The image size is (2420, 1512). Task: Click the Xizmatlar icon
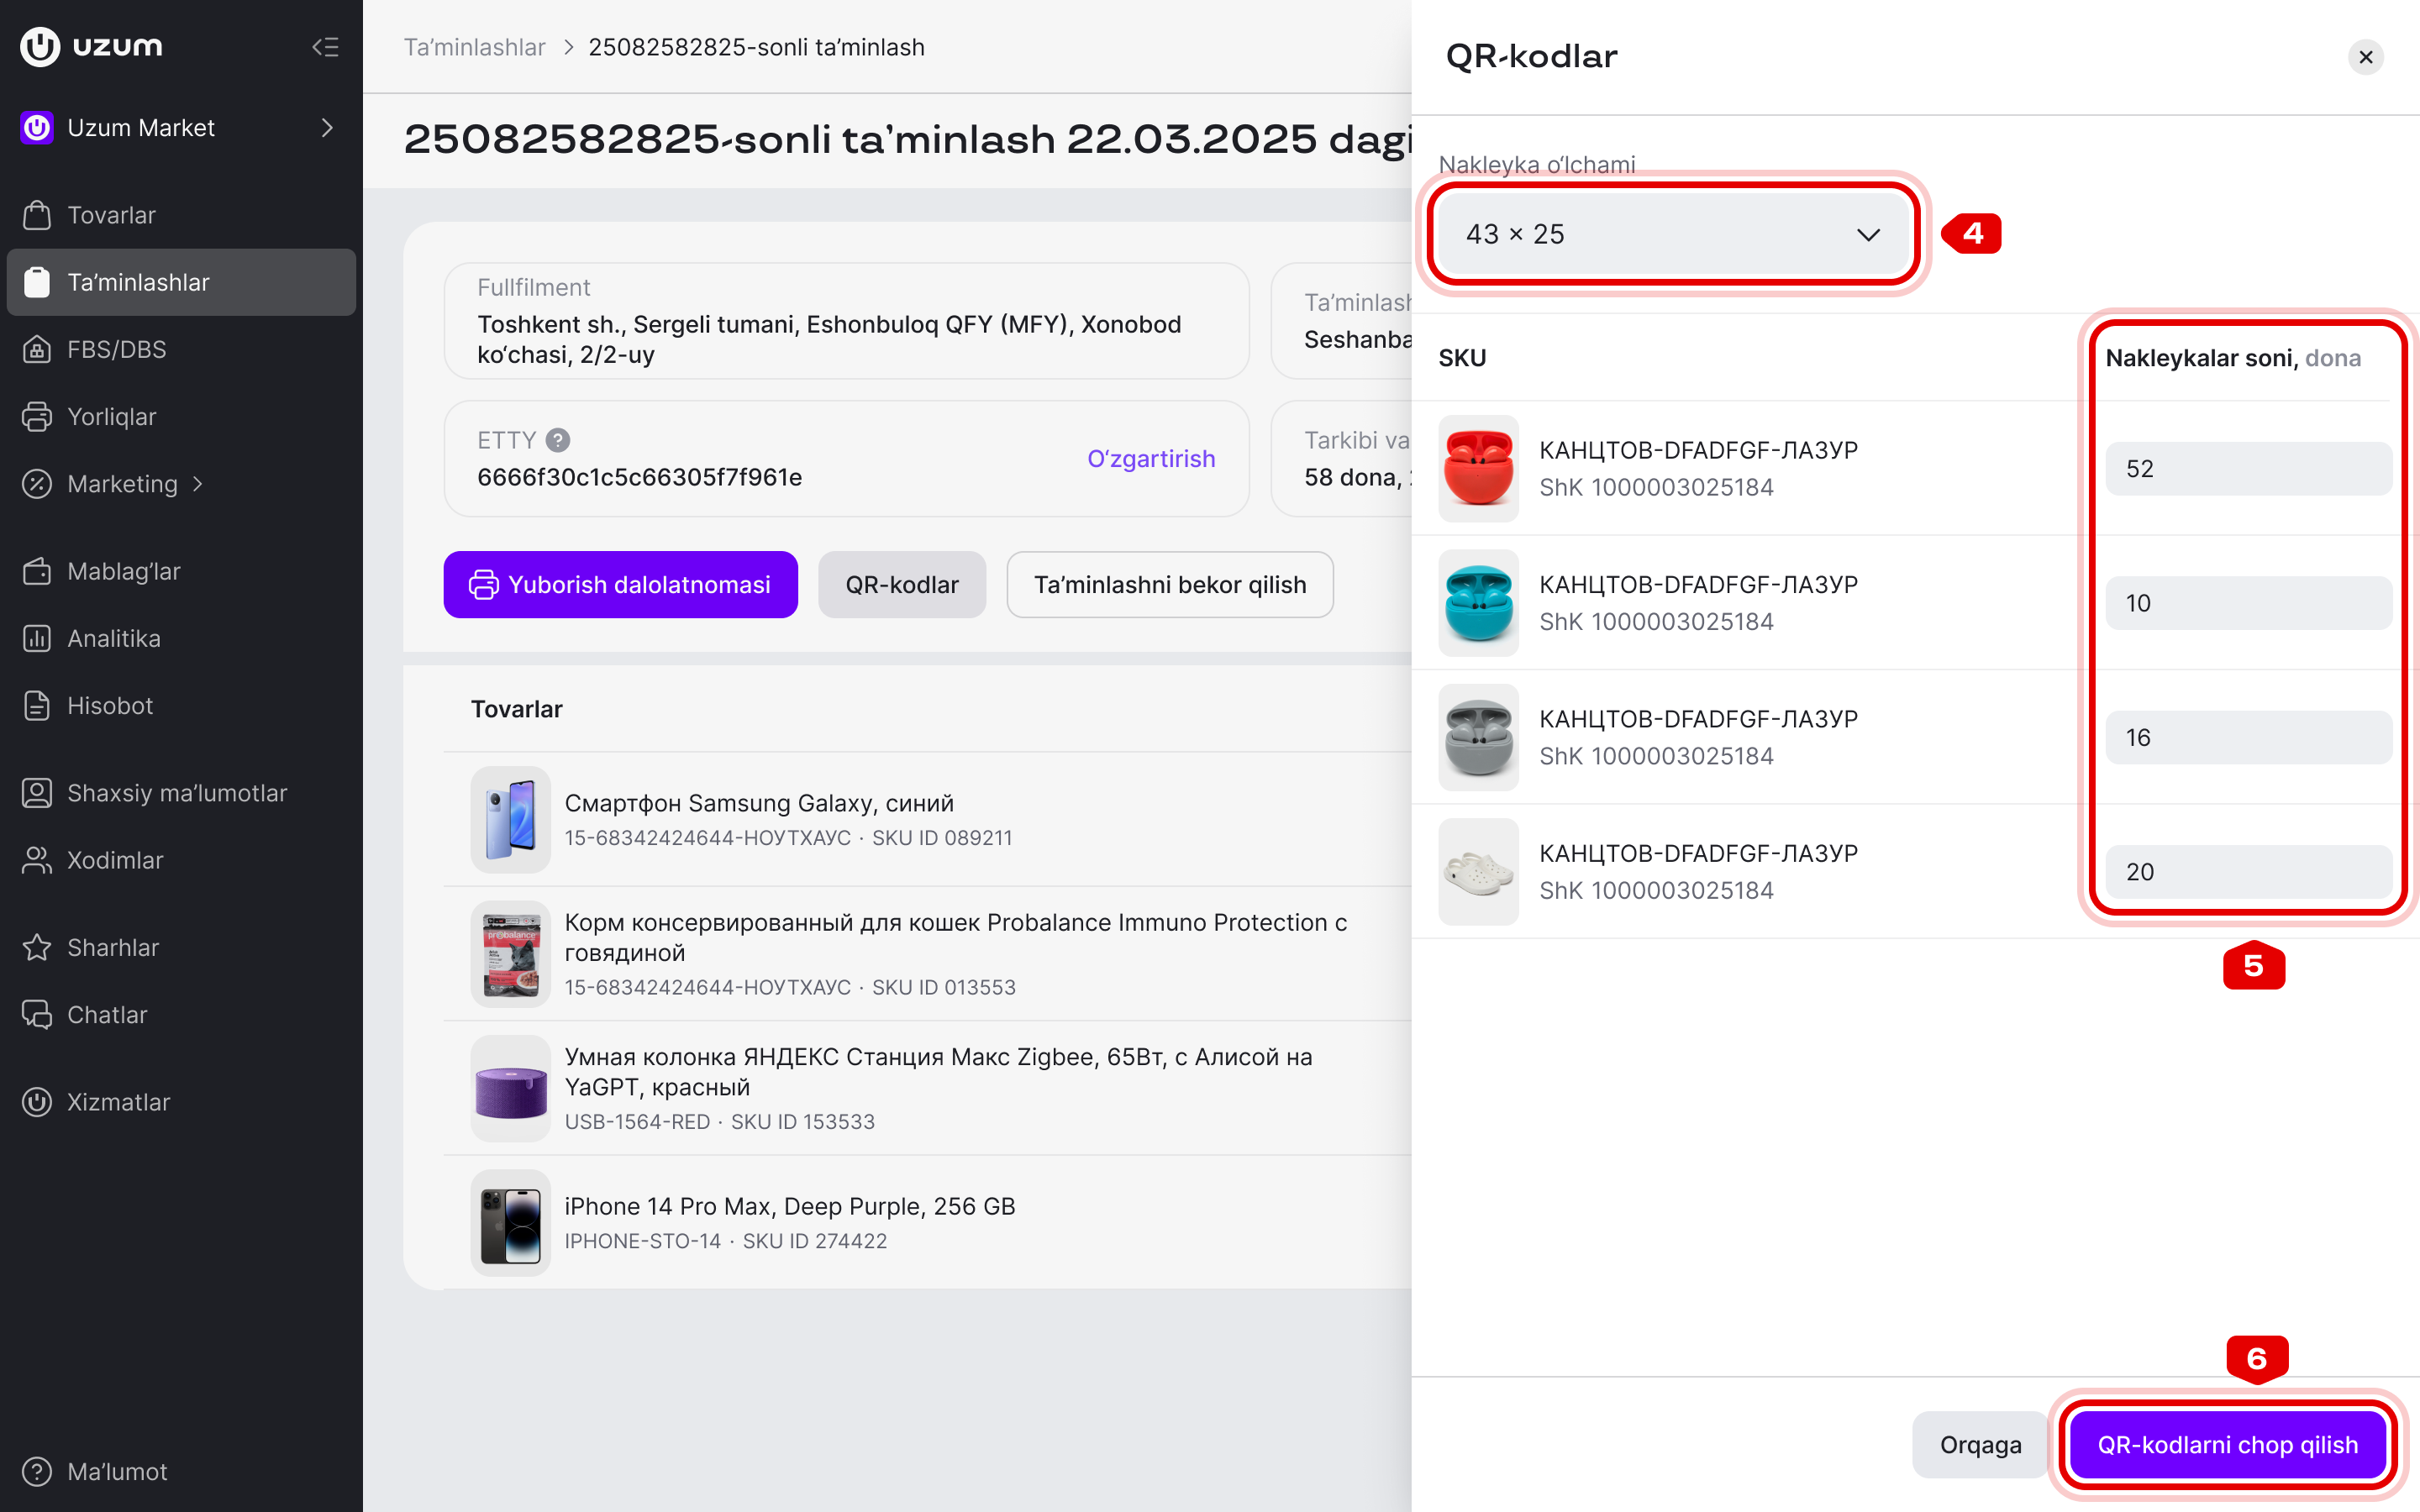click(x=37, y=1102)
